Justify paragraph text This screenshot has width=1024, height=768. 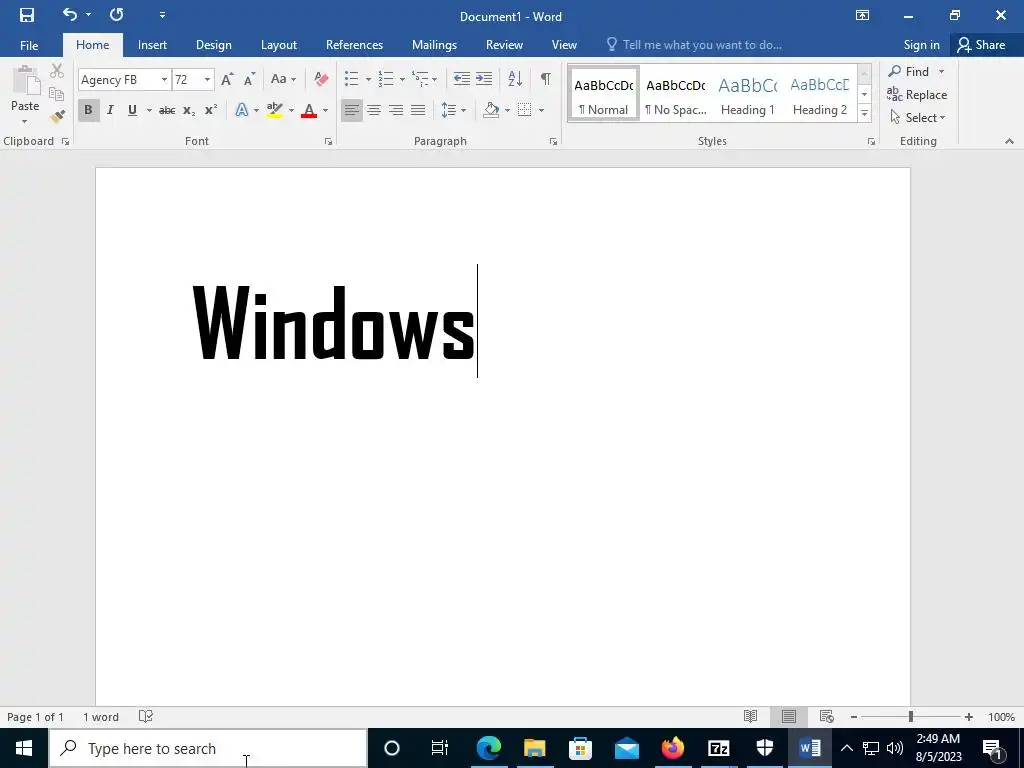[418, 110]
